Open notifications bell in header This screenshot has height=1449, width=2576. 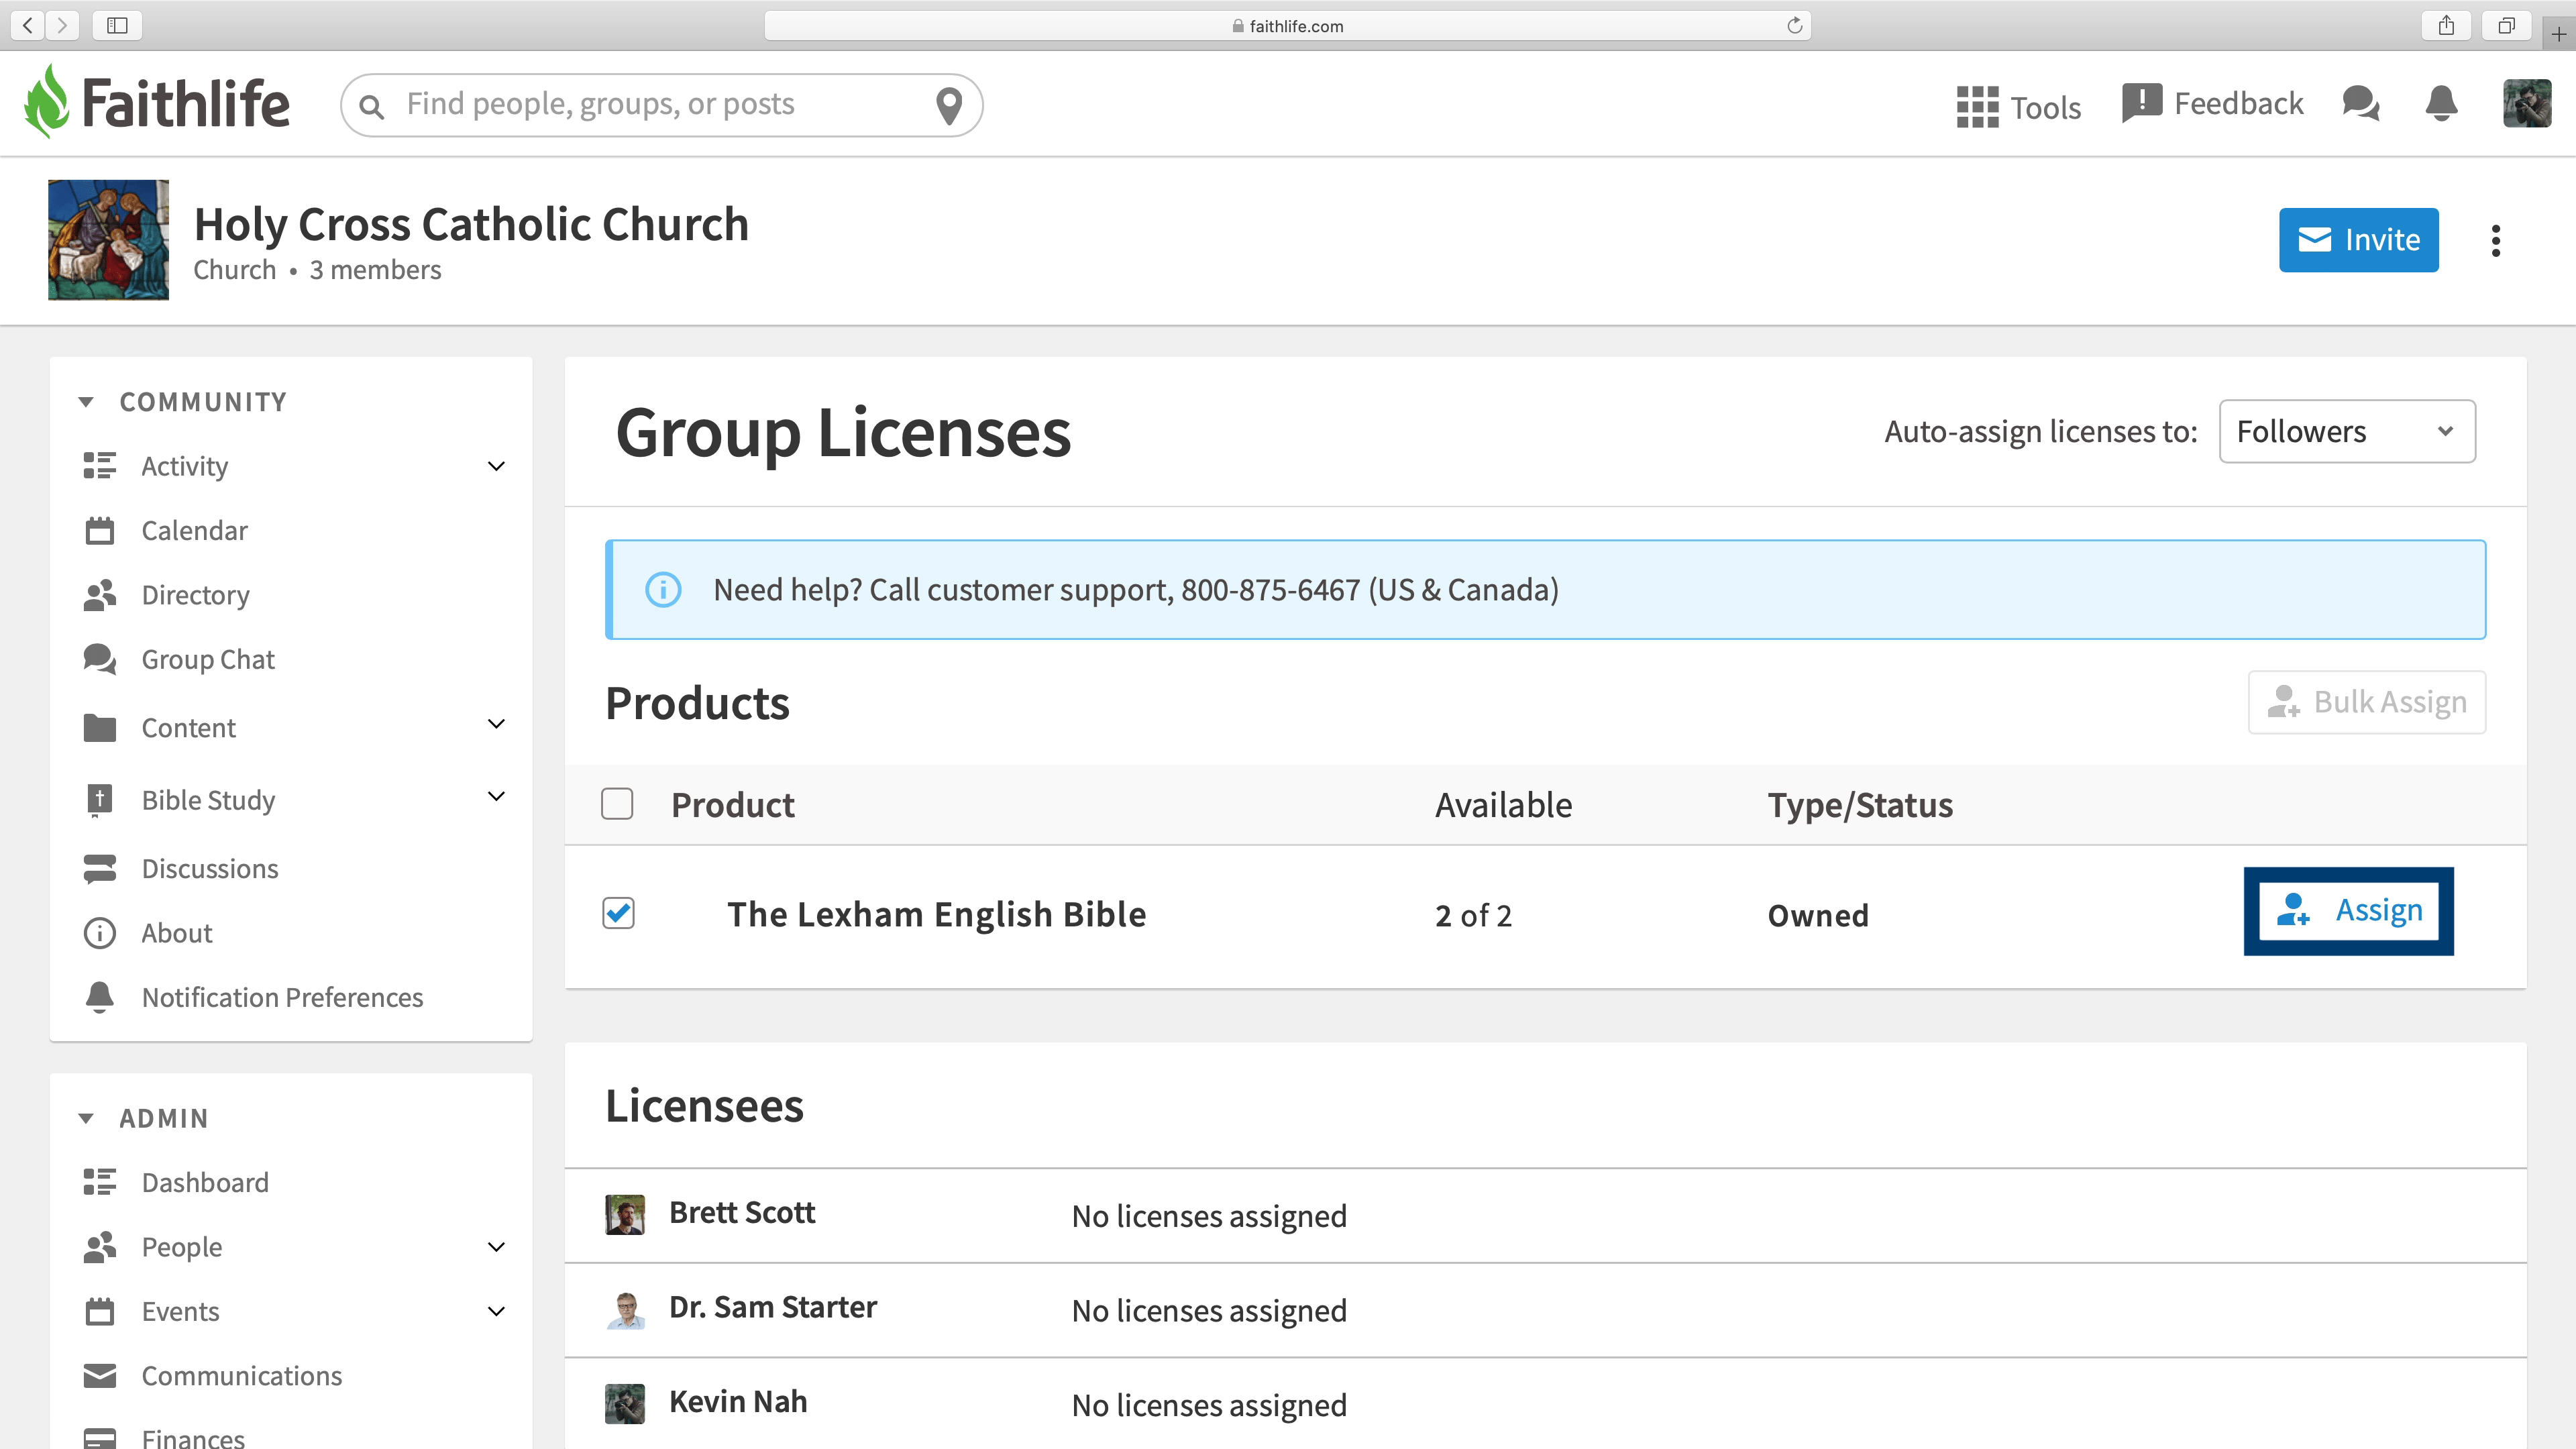2442,103
